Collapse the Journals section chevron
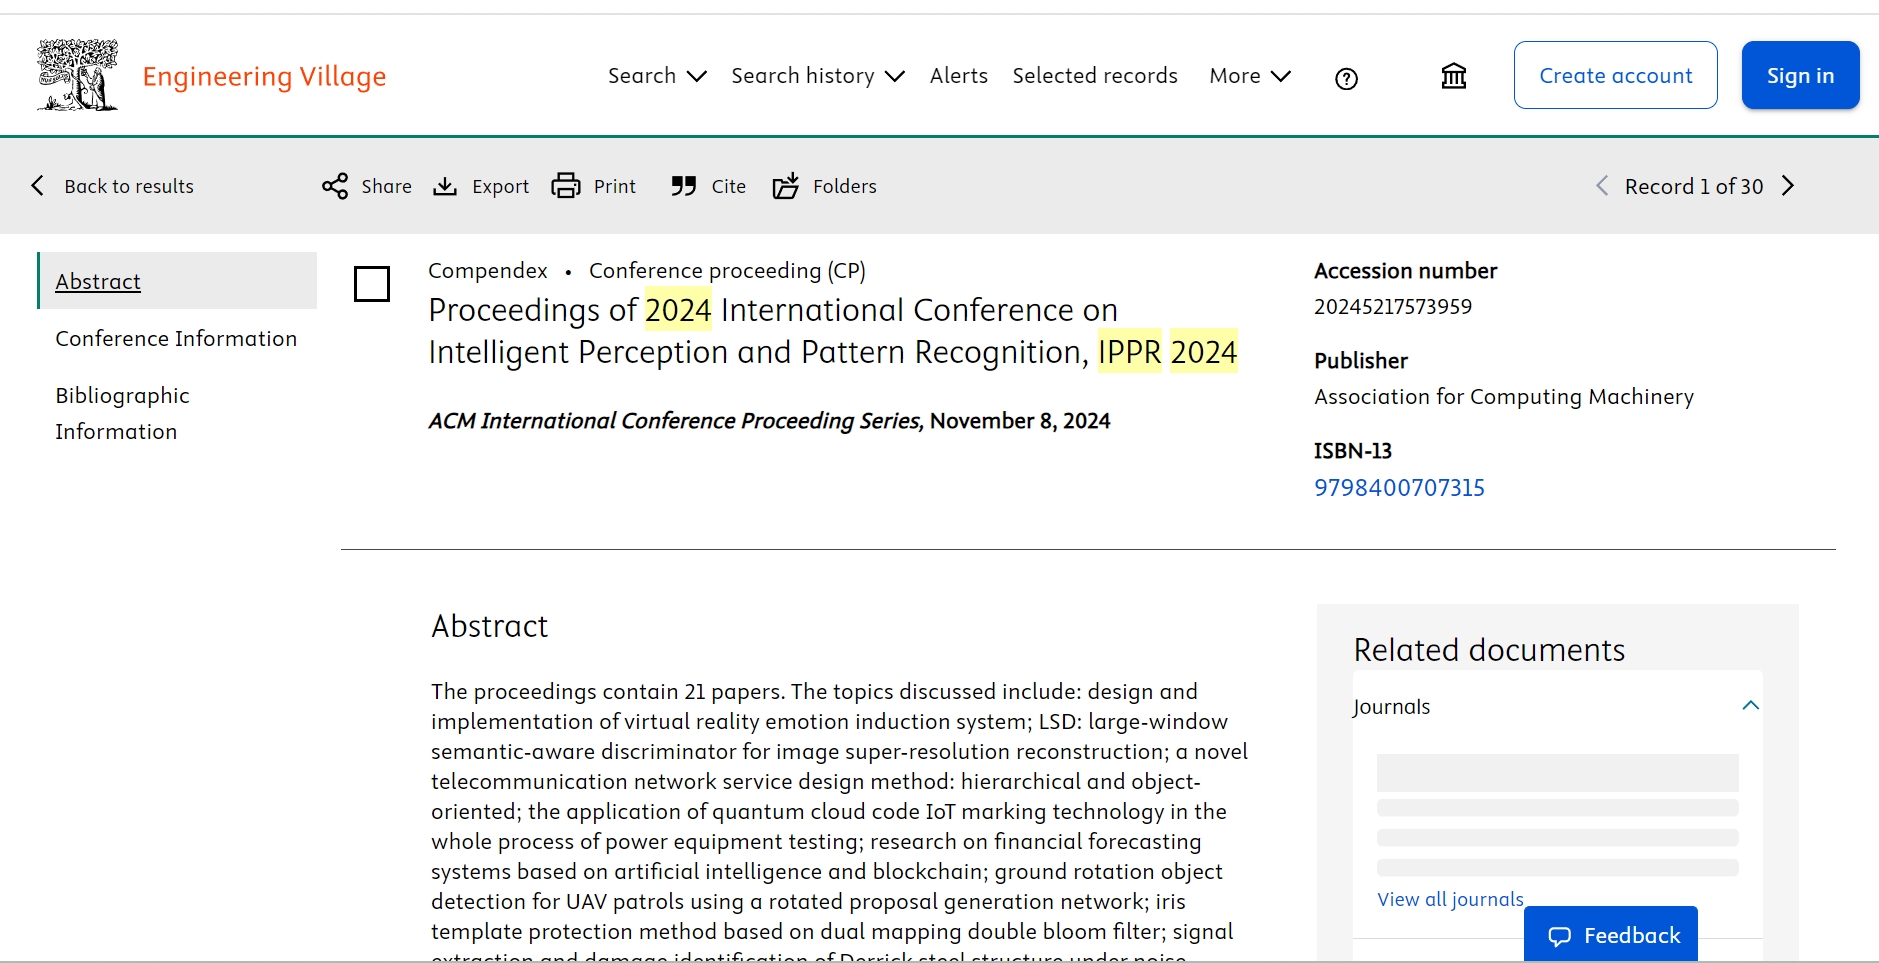The image size is (1879, 963). pos(1750,705)
